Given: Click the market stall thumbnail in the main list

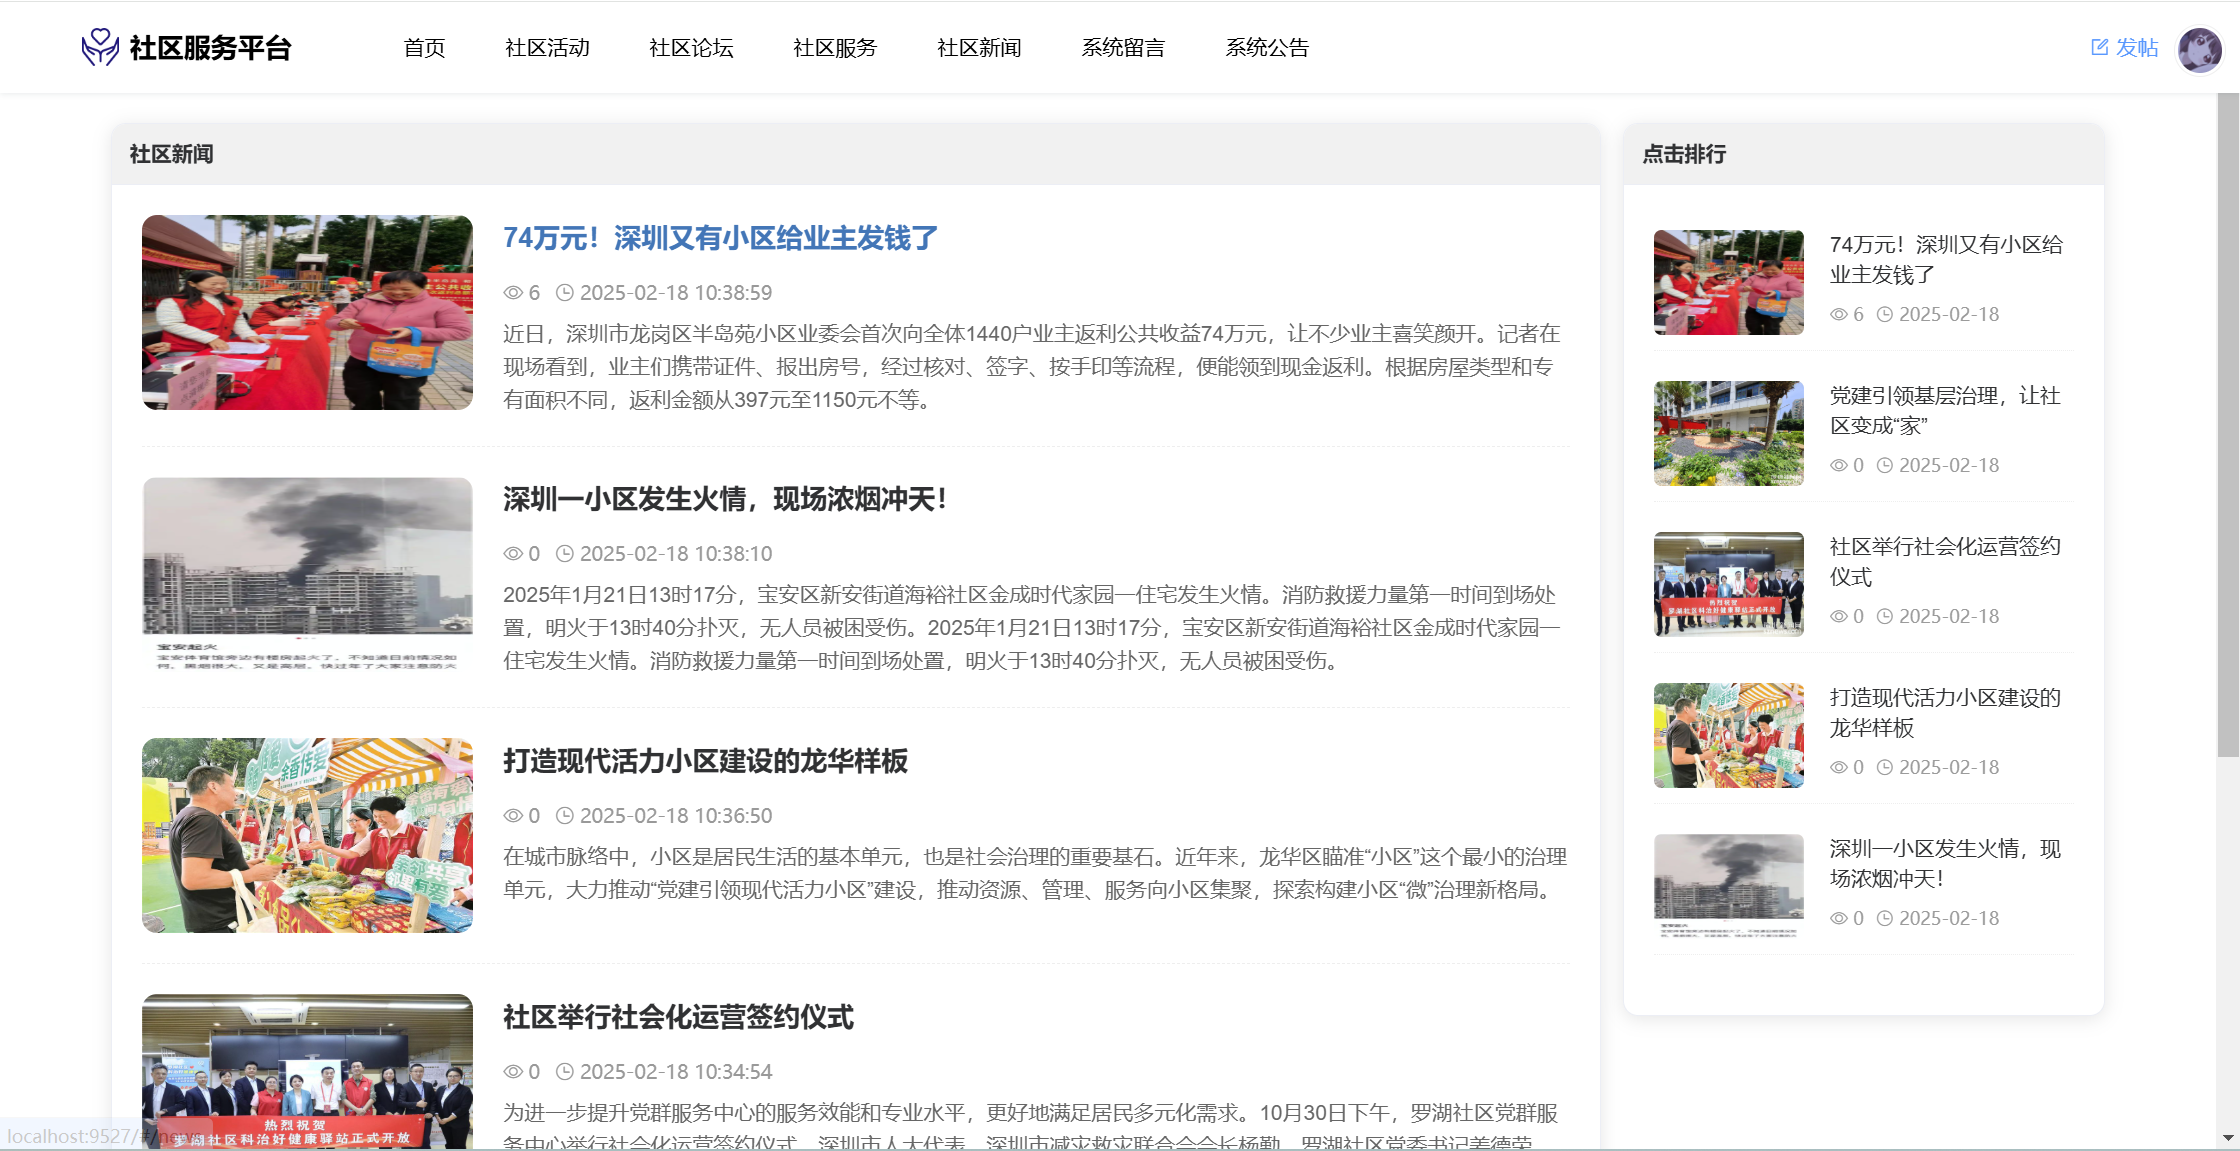Looking at the screenshot, I should (307, 835).
